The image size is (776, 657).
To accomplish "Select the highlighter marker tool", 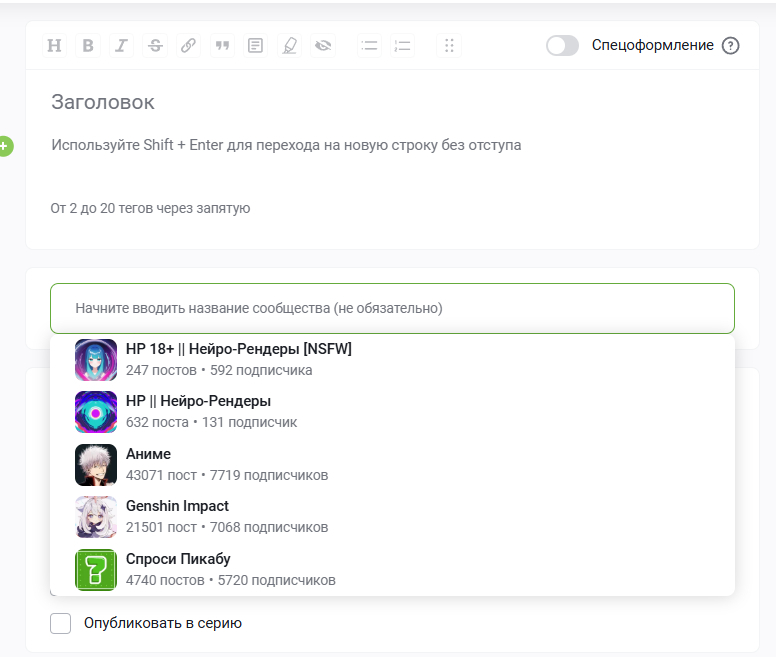I will coord(290,46).
